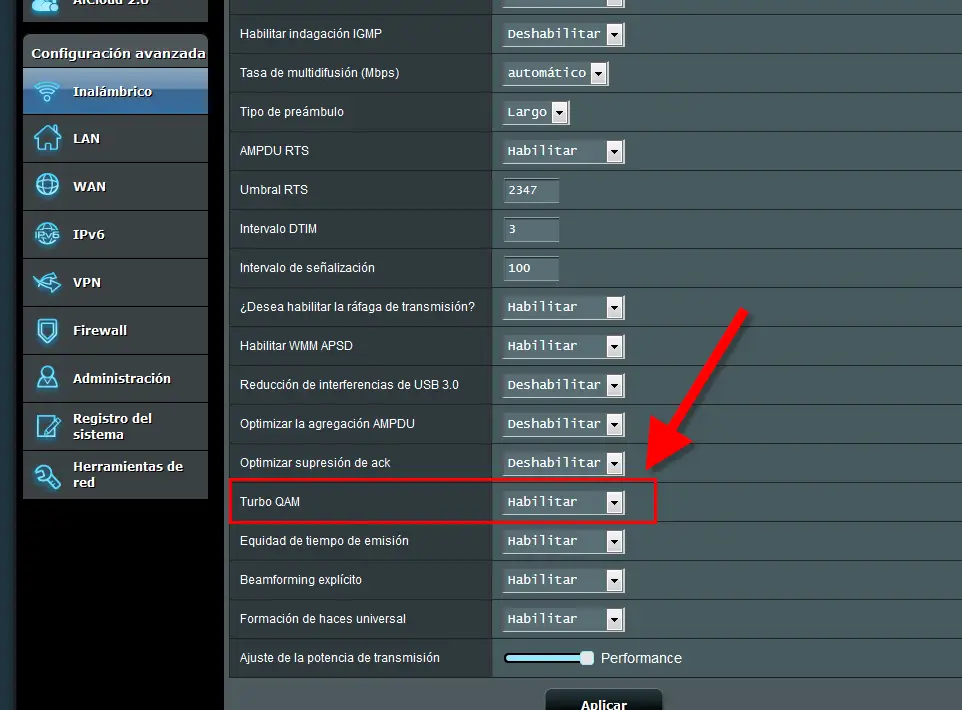The height and width of the screenshot is (710, 962).
Task: Go to the LAN menu entry
Action: (115, 139)
